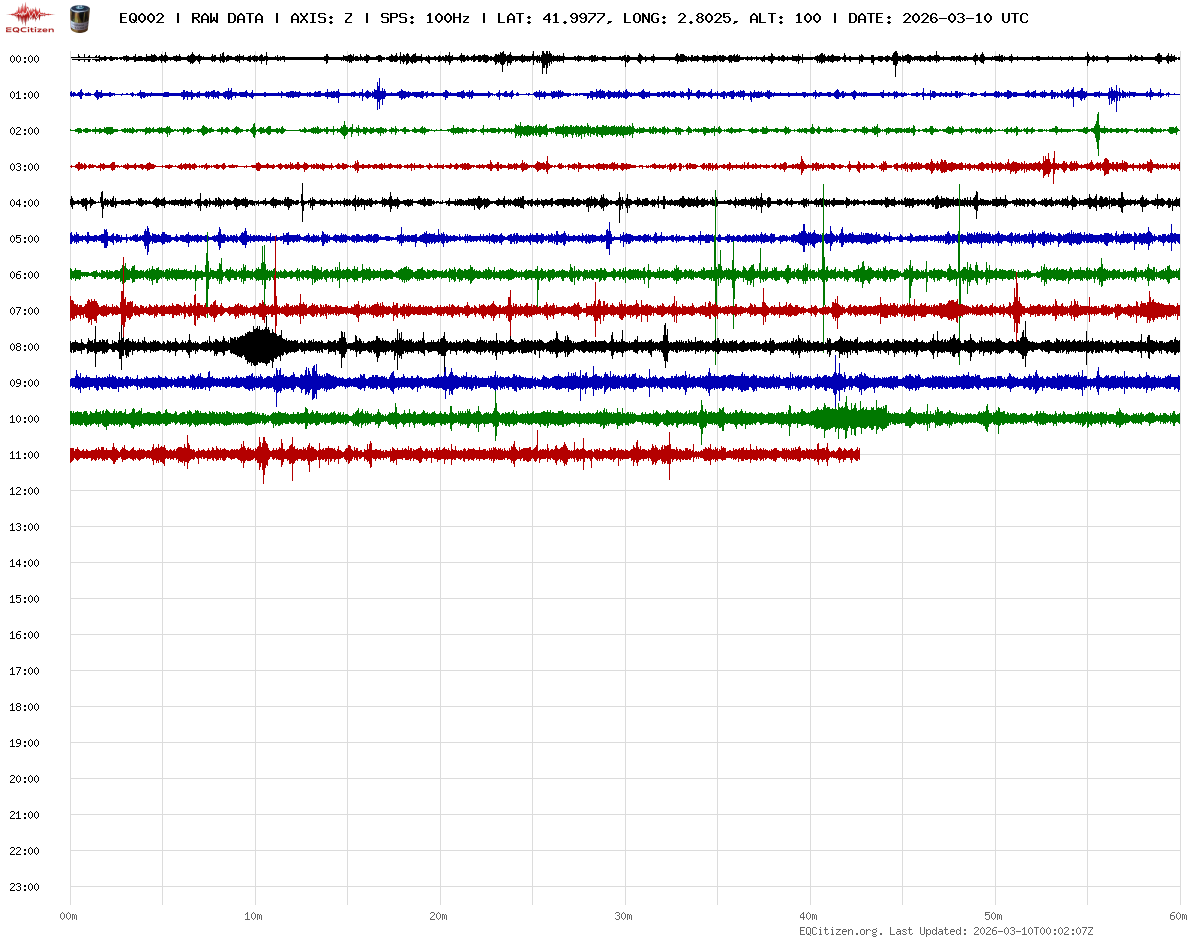This screenshot has height=940, width=1200.
Task: Click the LAT: 41.9977 coordinate text
Action: pos(552,18)
